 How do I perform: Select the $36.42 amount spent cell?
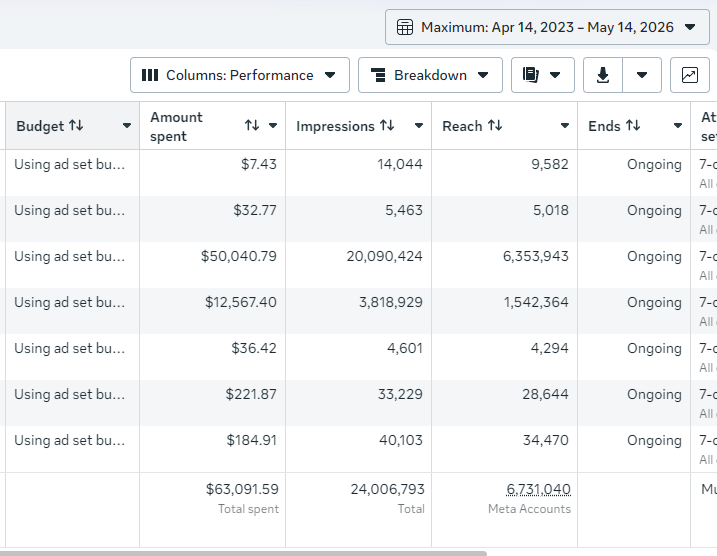[x=213, y=357]
